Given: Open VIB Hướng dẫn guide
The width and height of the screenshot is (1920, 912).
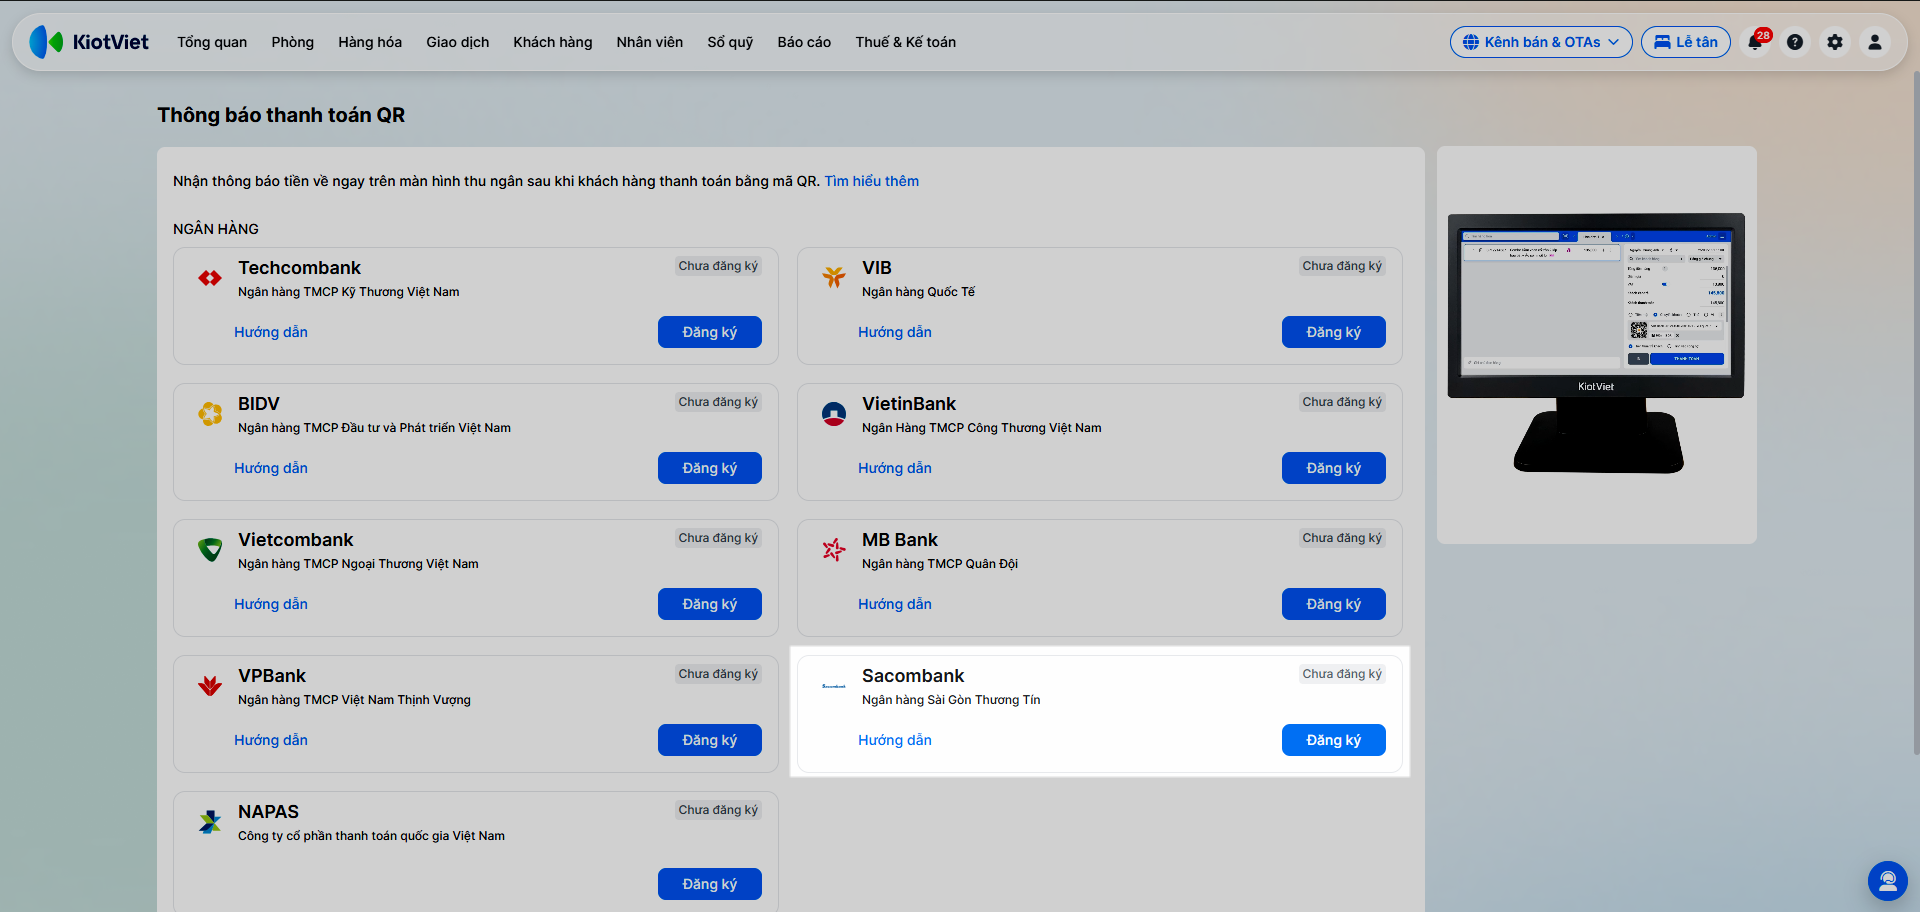Looking at the screenshot, I should pos(895,332).
